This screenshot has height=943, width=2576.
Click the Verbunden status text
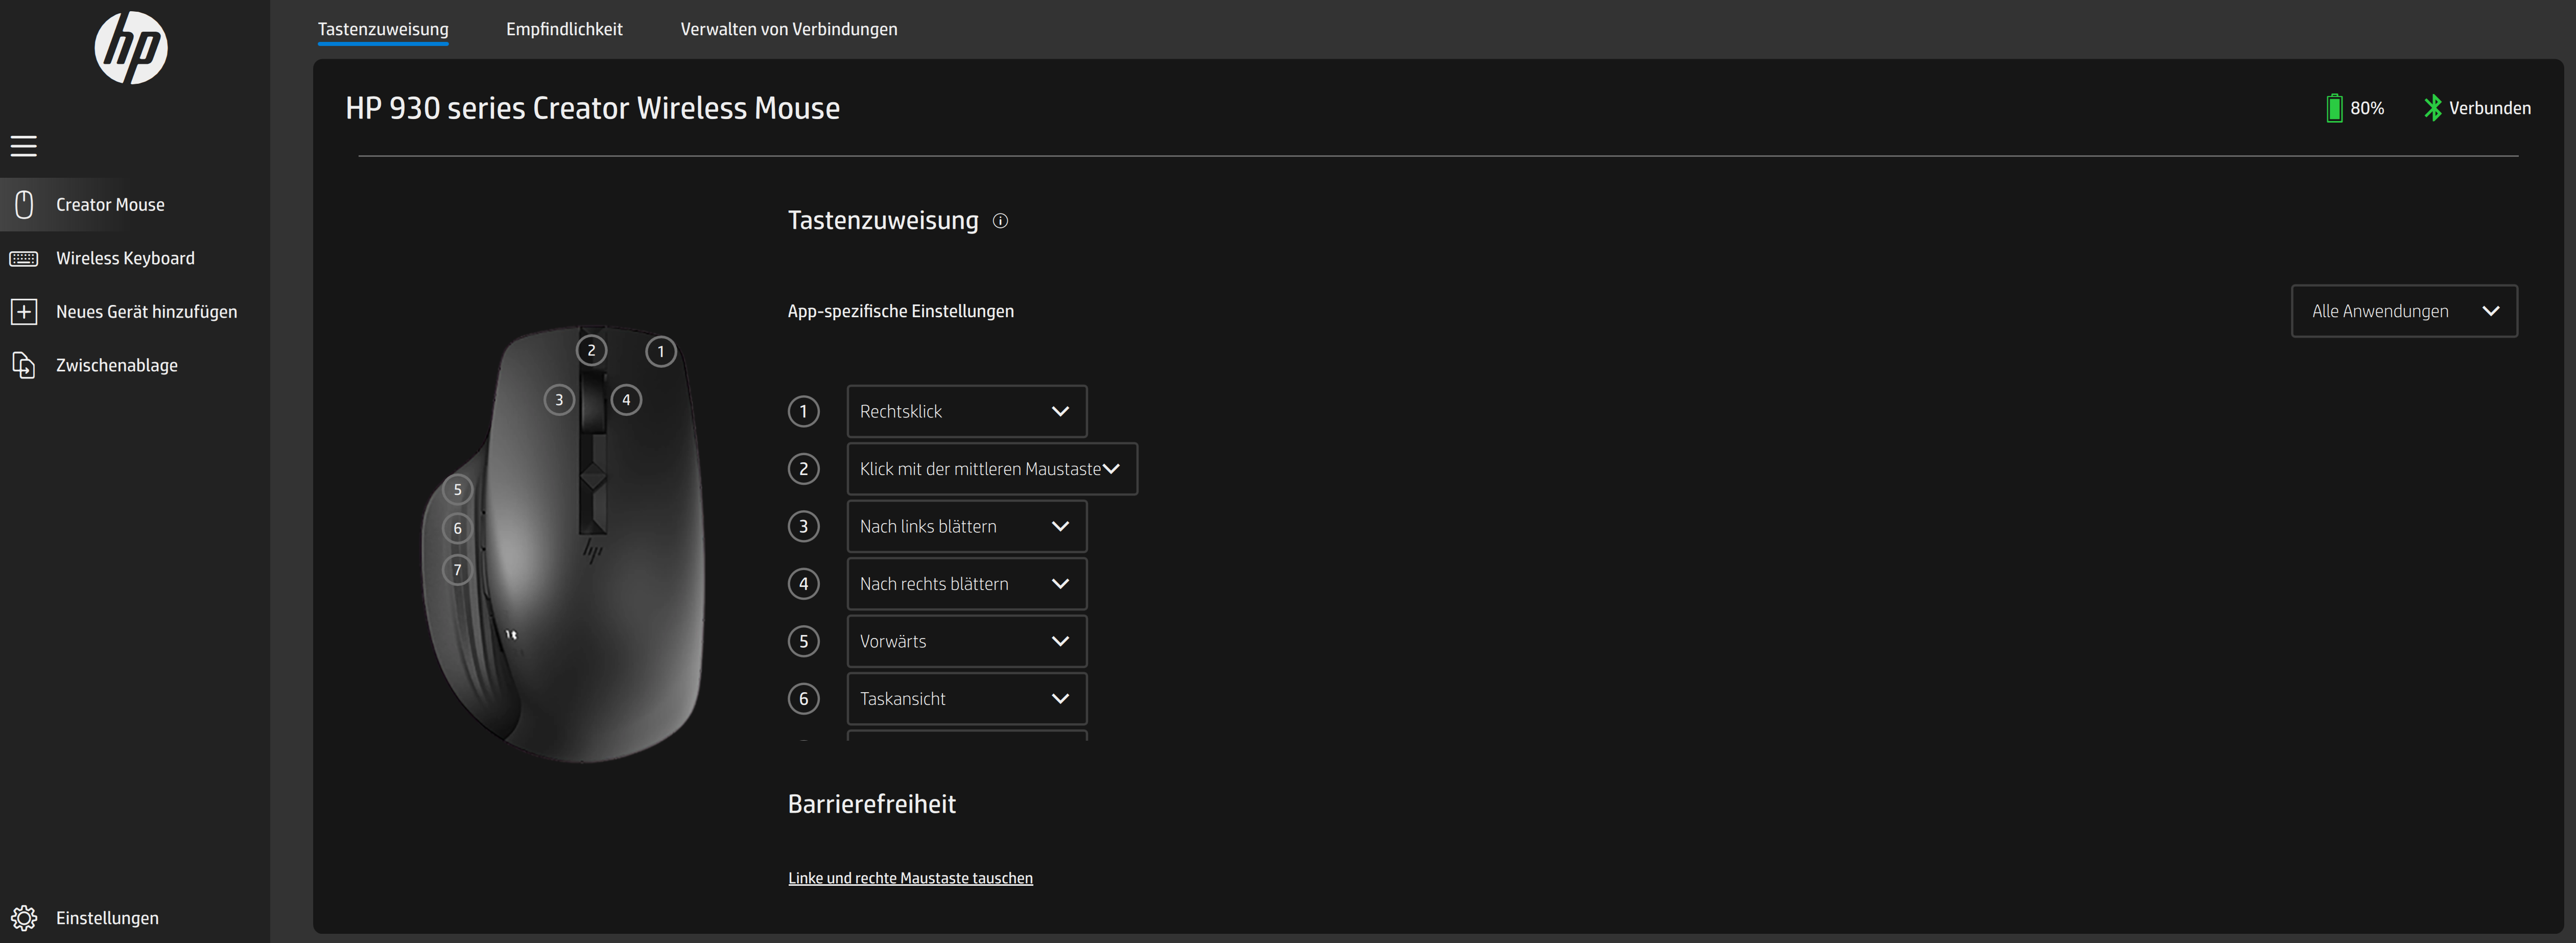click(x=2490, y=108)
